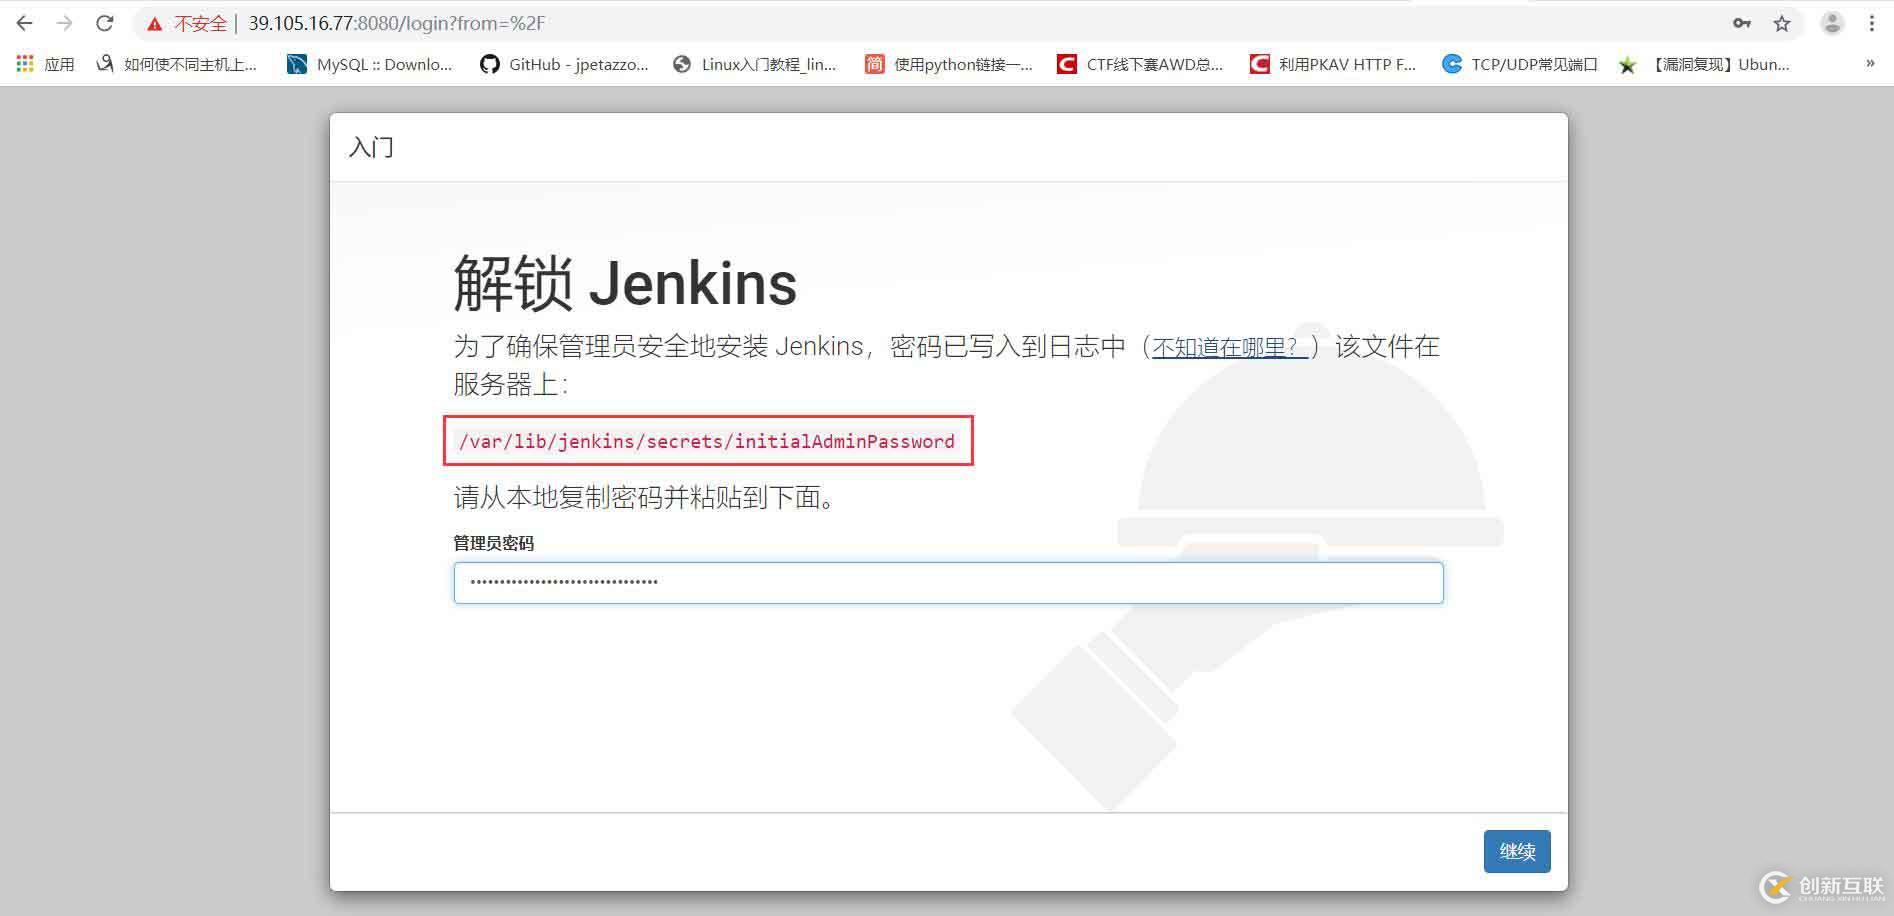1894x916 pixels.
Task: Open the 利用PKAV HTTP F bookmark
Action: [x=1333, y=64]
